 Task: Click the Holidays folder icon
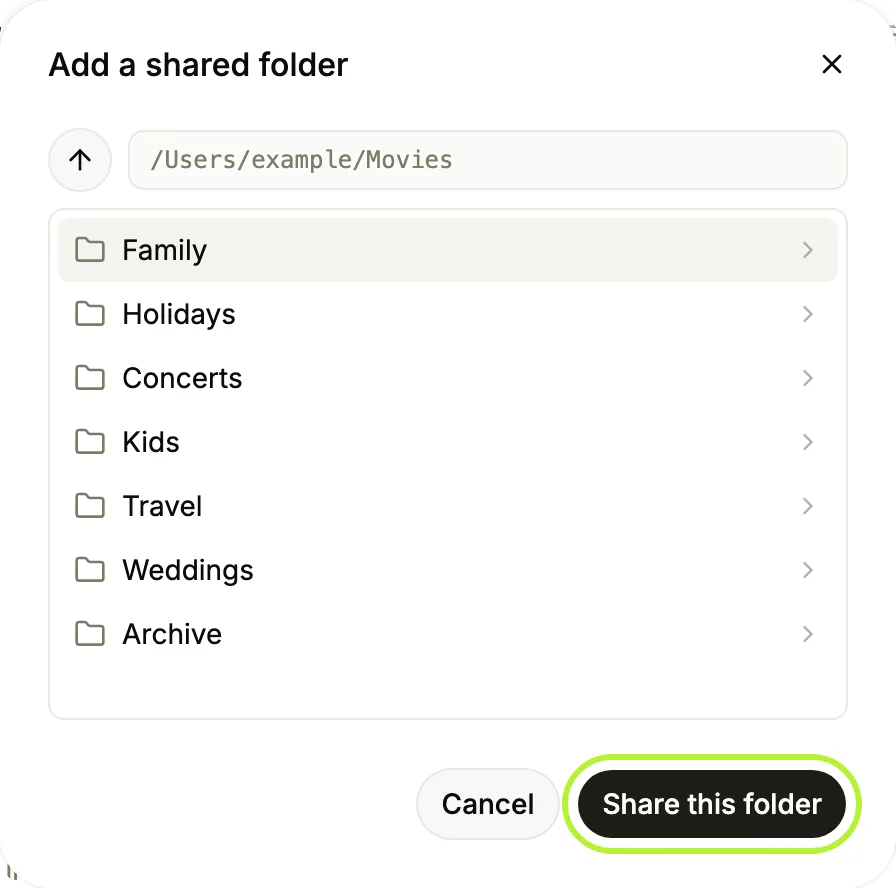tap(90, 314)
